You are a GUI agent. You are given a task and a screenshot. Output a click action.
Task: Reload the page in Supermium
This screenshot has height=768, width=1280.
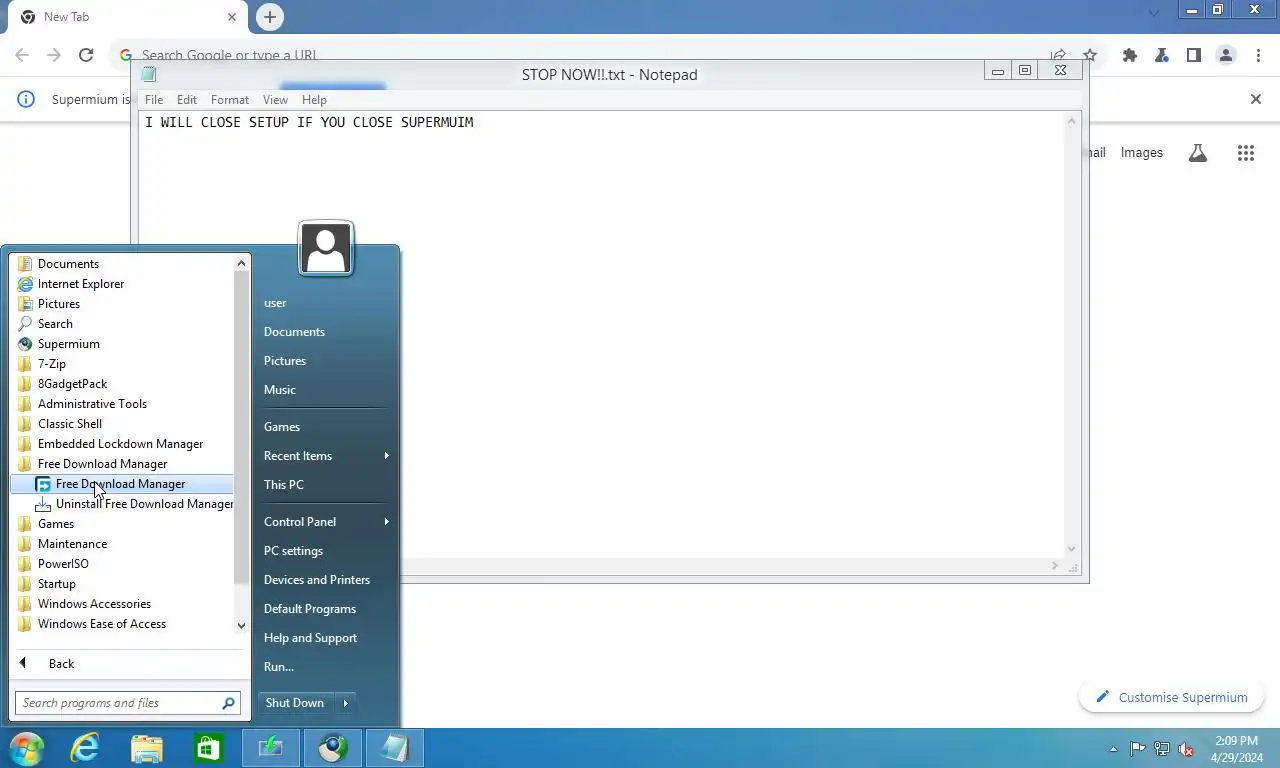pyautogui.click(x=86, y=56)
